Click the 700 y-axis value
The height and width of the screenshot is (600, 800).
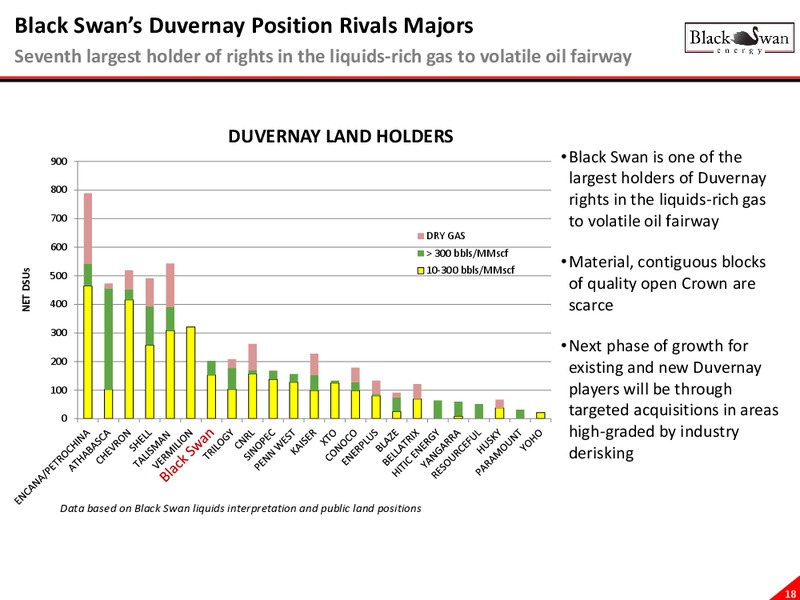coord(59,219)
